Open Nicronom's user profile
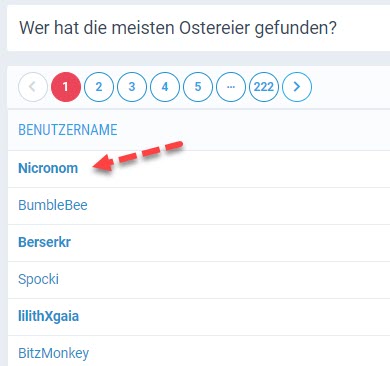Viewport: 390px width, 366px height. pyautogui.click(x=48, y=168)
